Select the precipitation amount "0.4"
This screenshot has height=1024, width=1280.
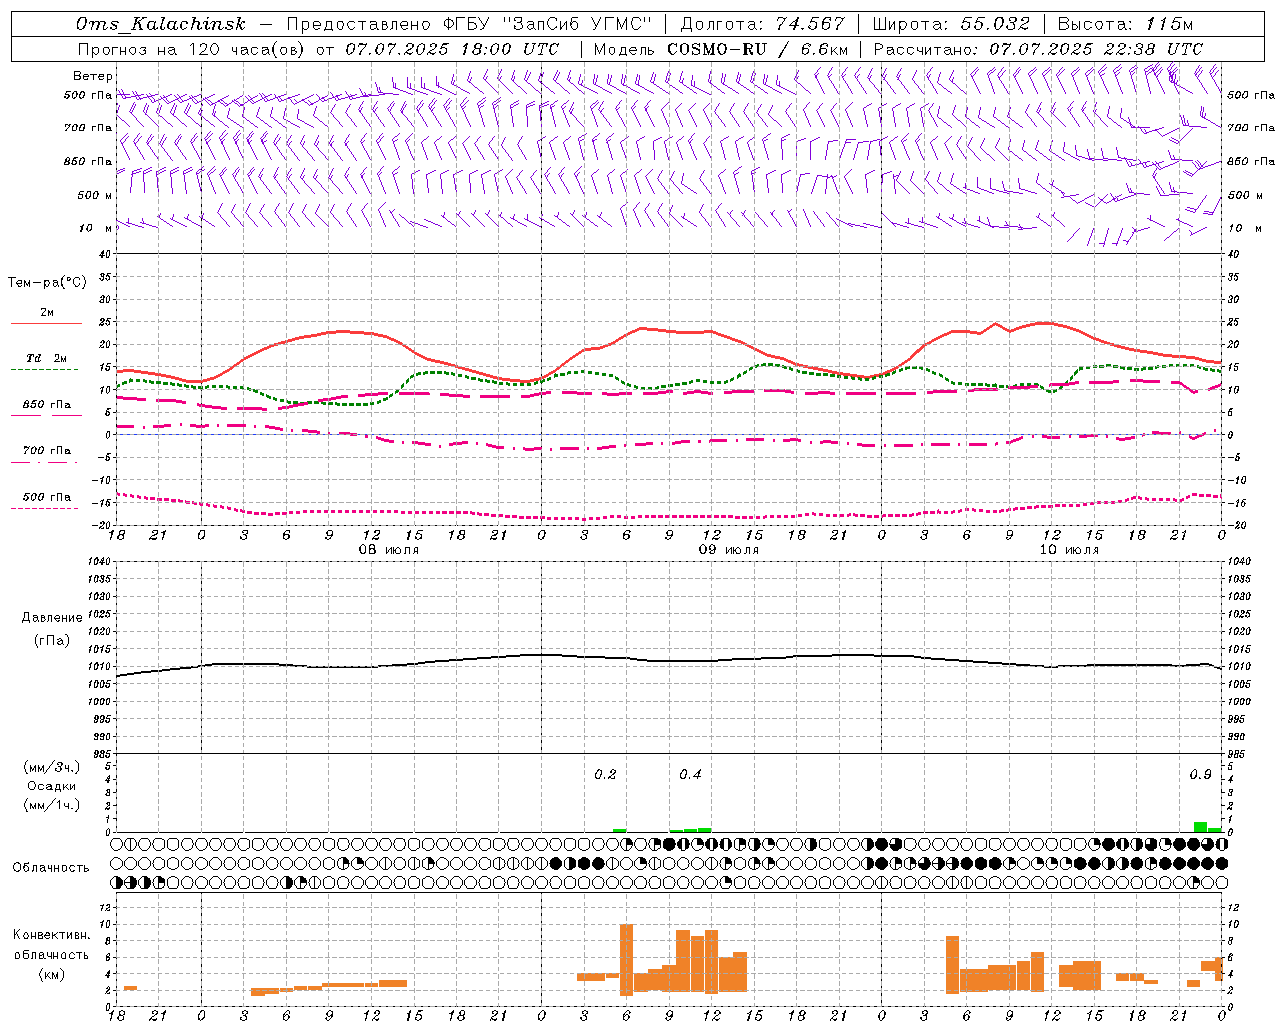[690, 775]
